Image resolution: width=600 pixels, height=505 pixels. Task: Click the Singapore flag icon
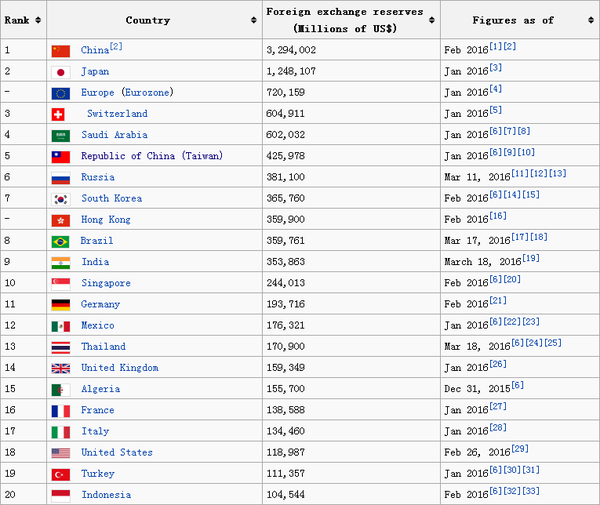[61, 284]
